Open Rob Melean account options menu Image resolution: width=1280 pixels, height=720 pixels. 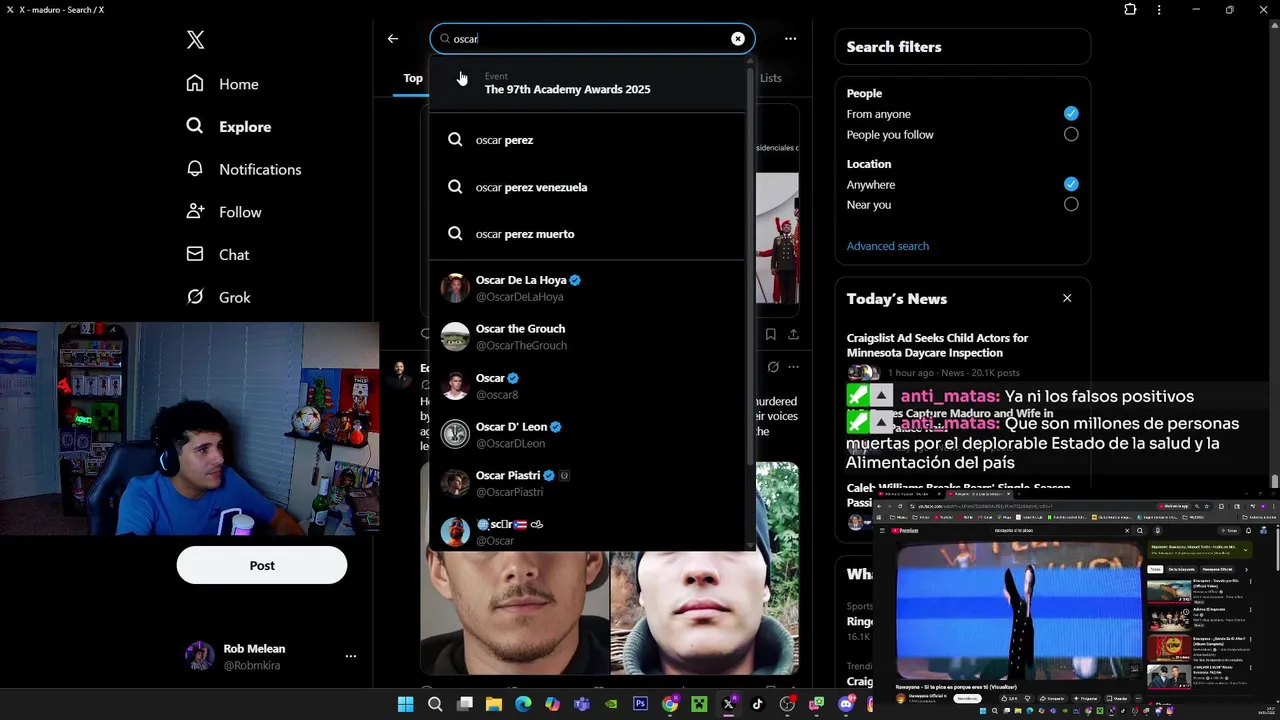pyautogui.click(x=351, y=656)
